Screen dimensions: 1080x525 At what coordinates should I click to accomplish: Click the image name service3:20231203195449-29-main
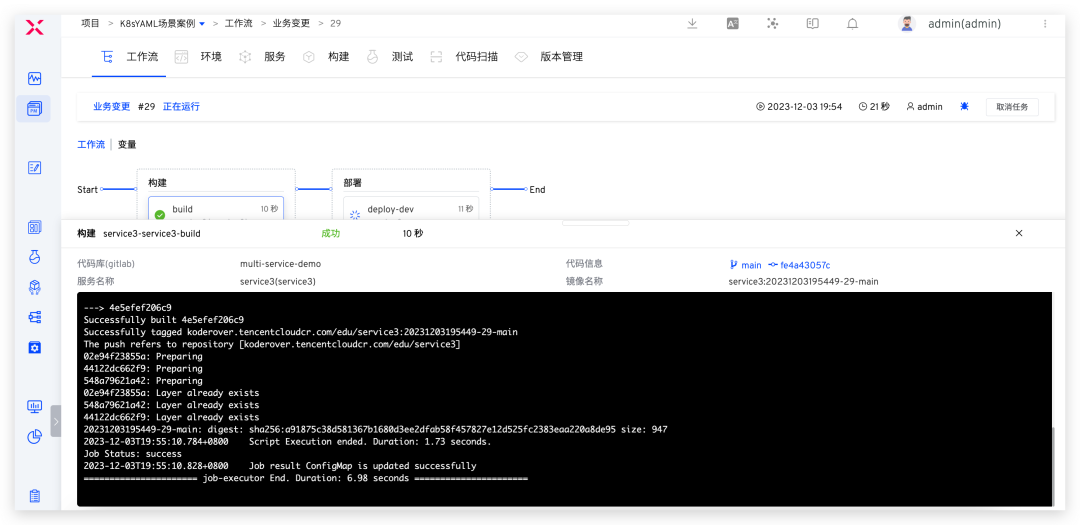pos(803,281)
